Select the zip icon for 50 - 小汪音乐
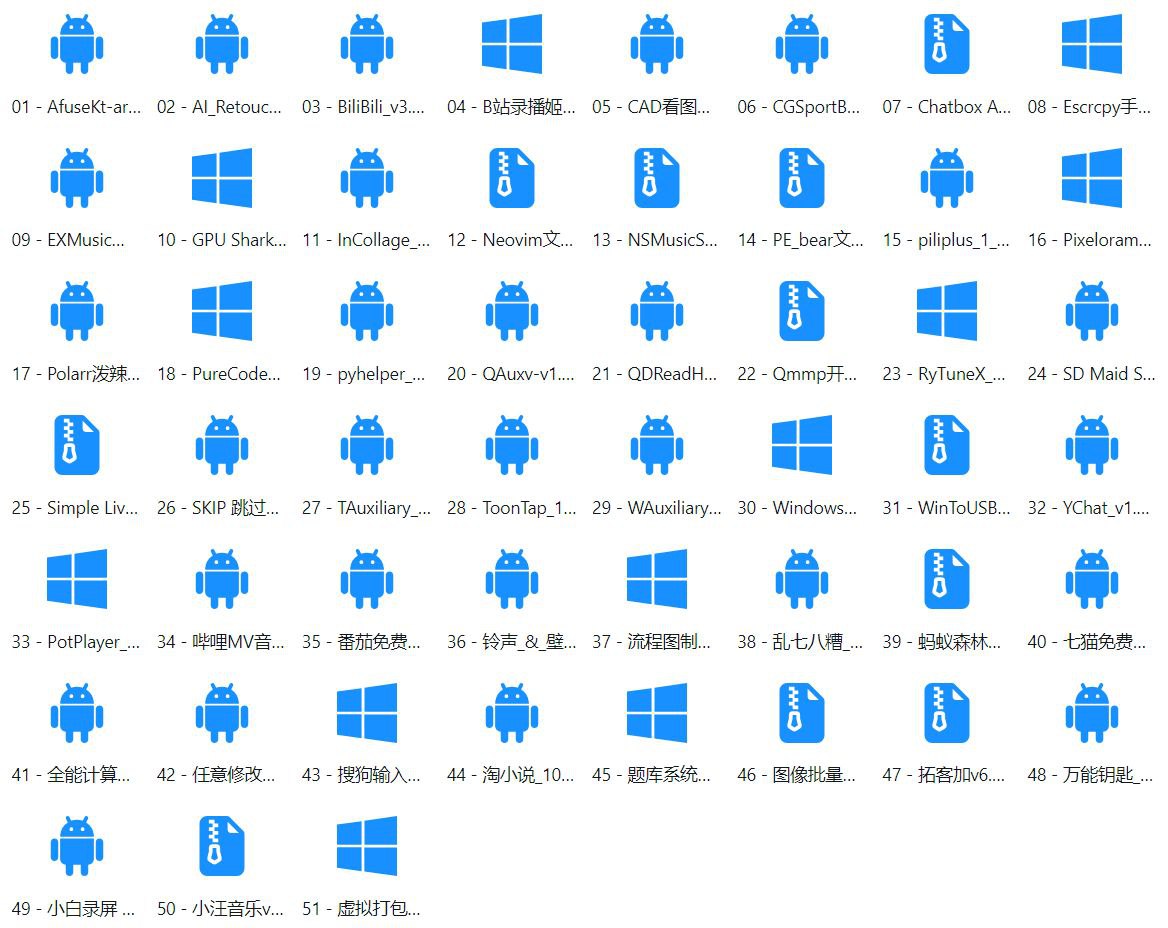Screen dimensions: 1168x928 point(222,846)
